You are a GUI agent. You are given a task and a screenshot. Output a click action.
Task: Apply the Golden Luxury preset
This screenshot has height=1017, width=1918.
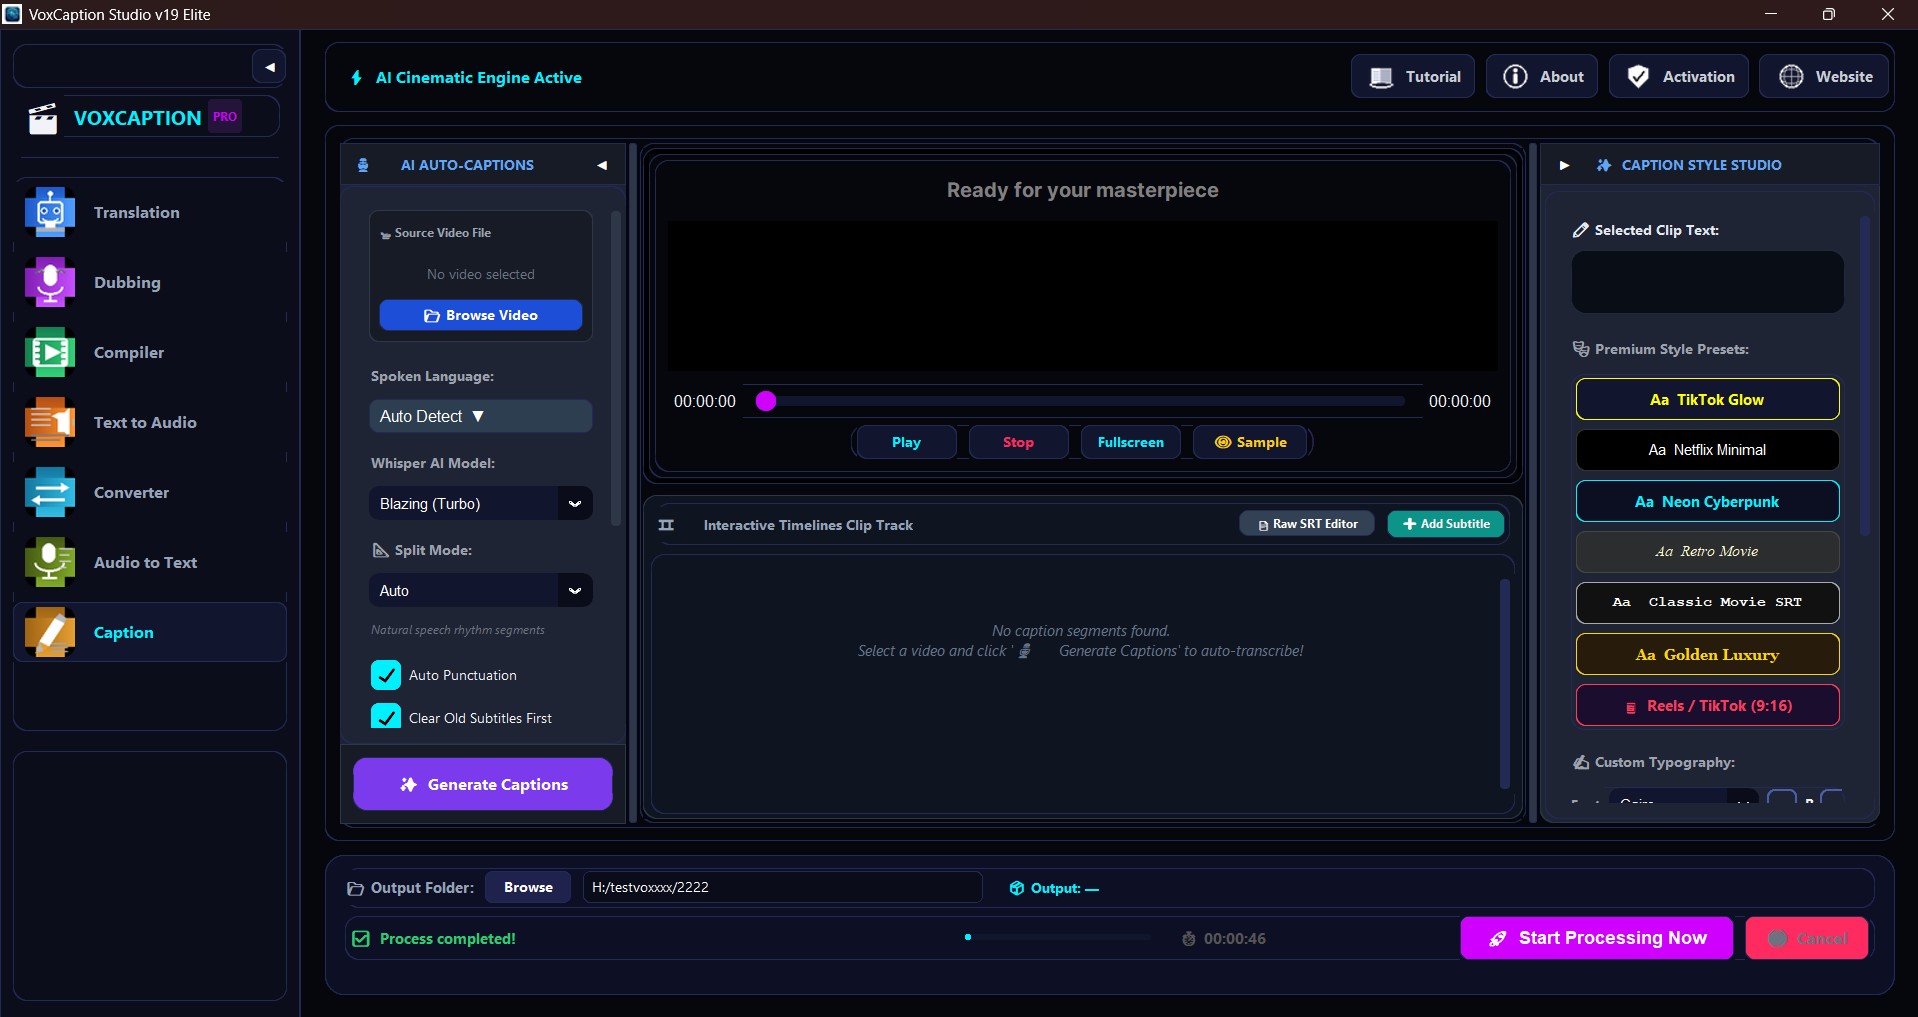tap(1707, 654)
